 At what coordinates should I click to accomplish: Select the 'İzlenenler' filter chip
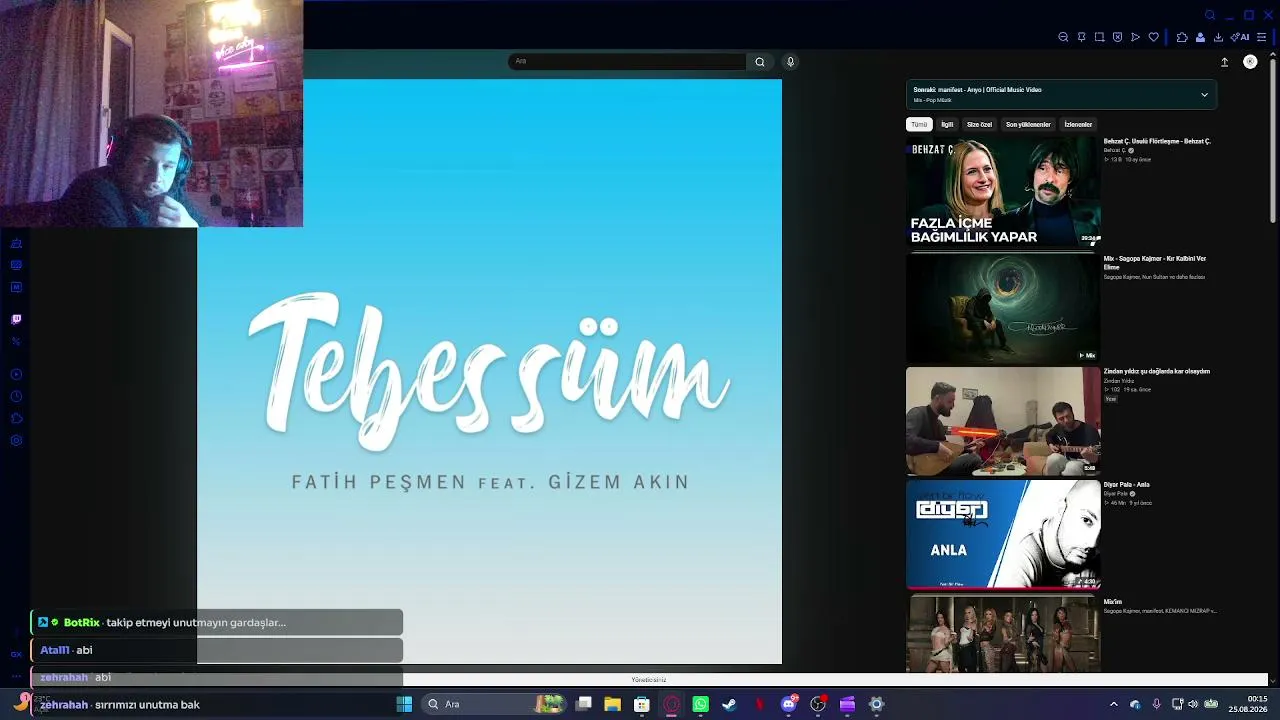click(1078, 125)
